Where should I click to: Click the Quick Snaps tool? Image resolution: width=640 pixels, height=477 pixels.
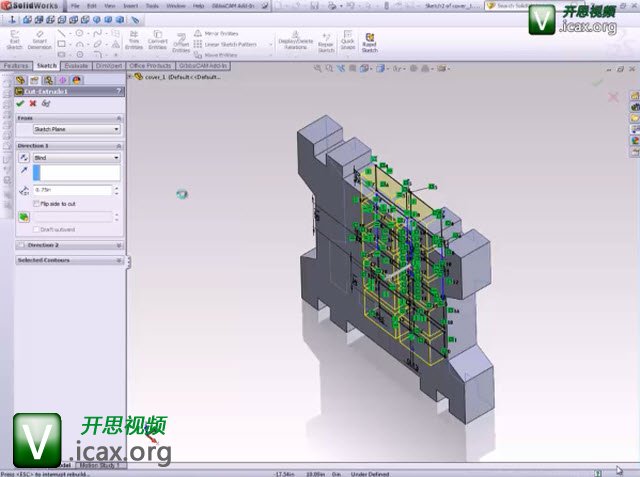(347, 40)
